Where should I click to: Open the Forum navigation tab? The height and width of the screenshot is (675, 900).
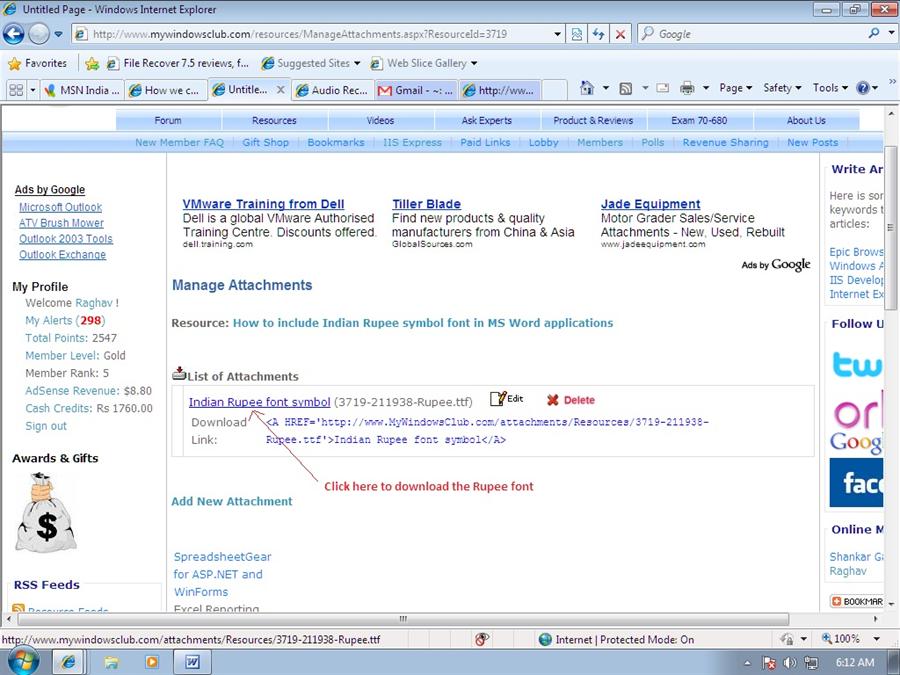pyautogui.click(x=168, y=121)
